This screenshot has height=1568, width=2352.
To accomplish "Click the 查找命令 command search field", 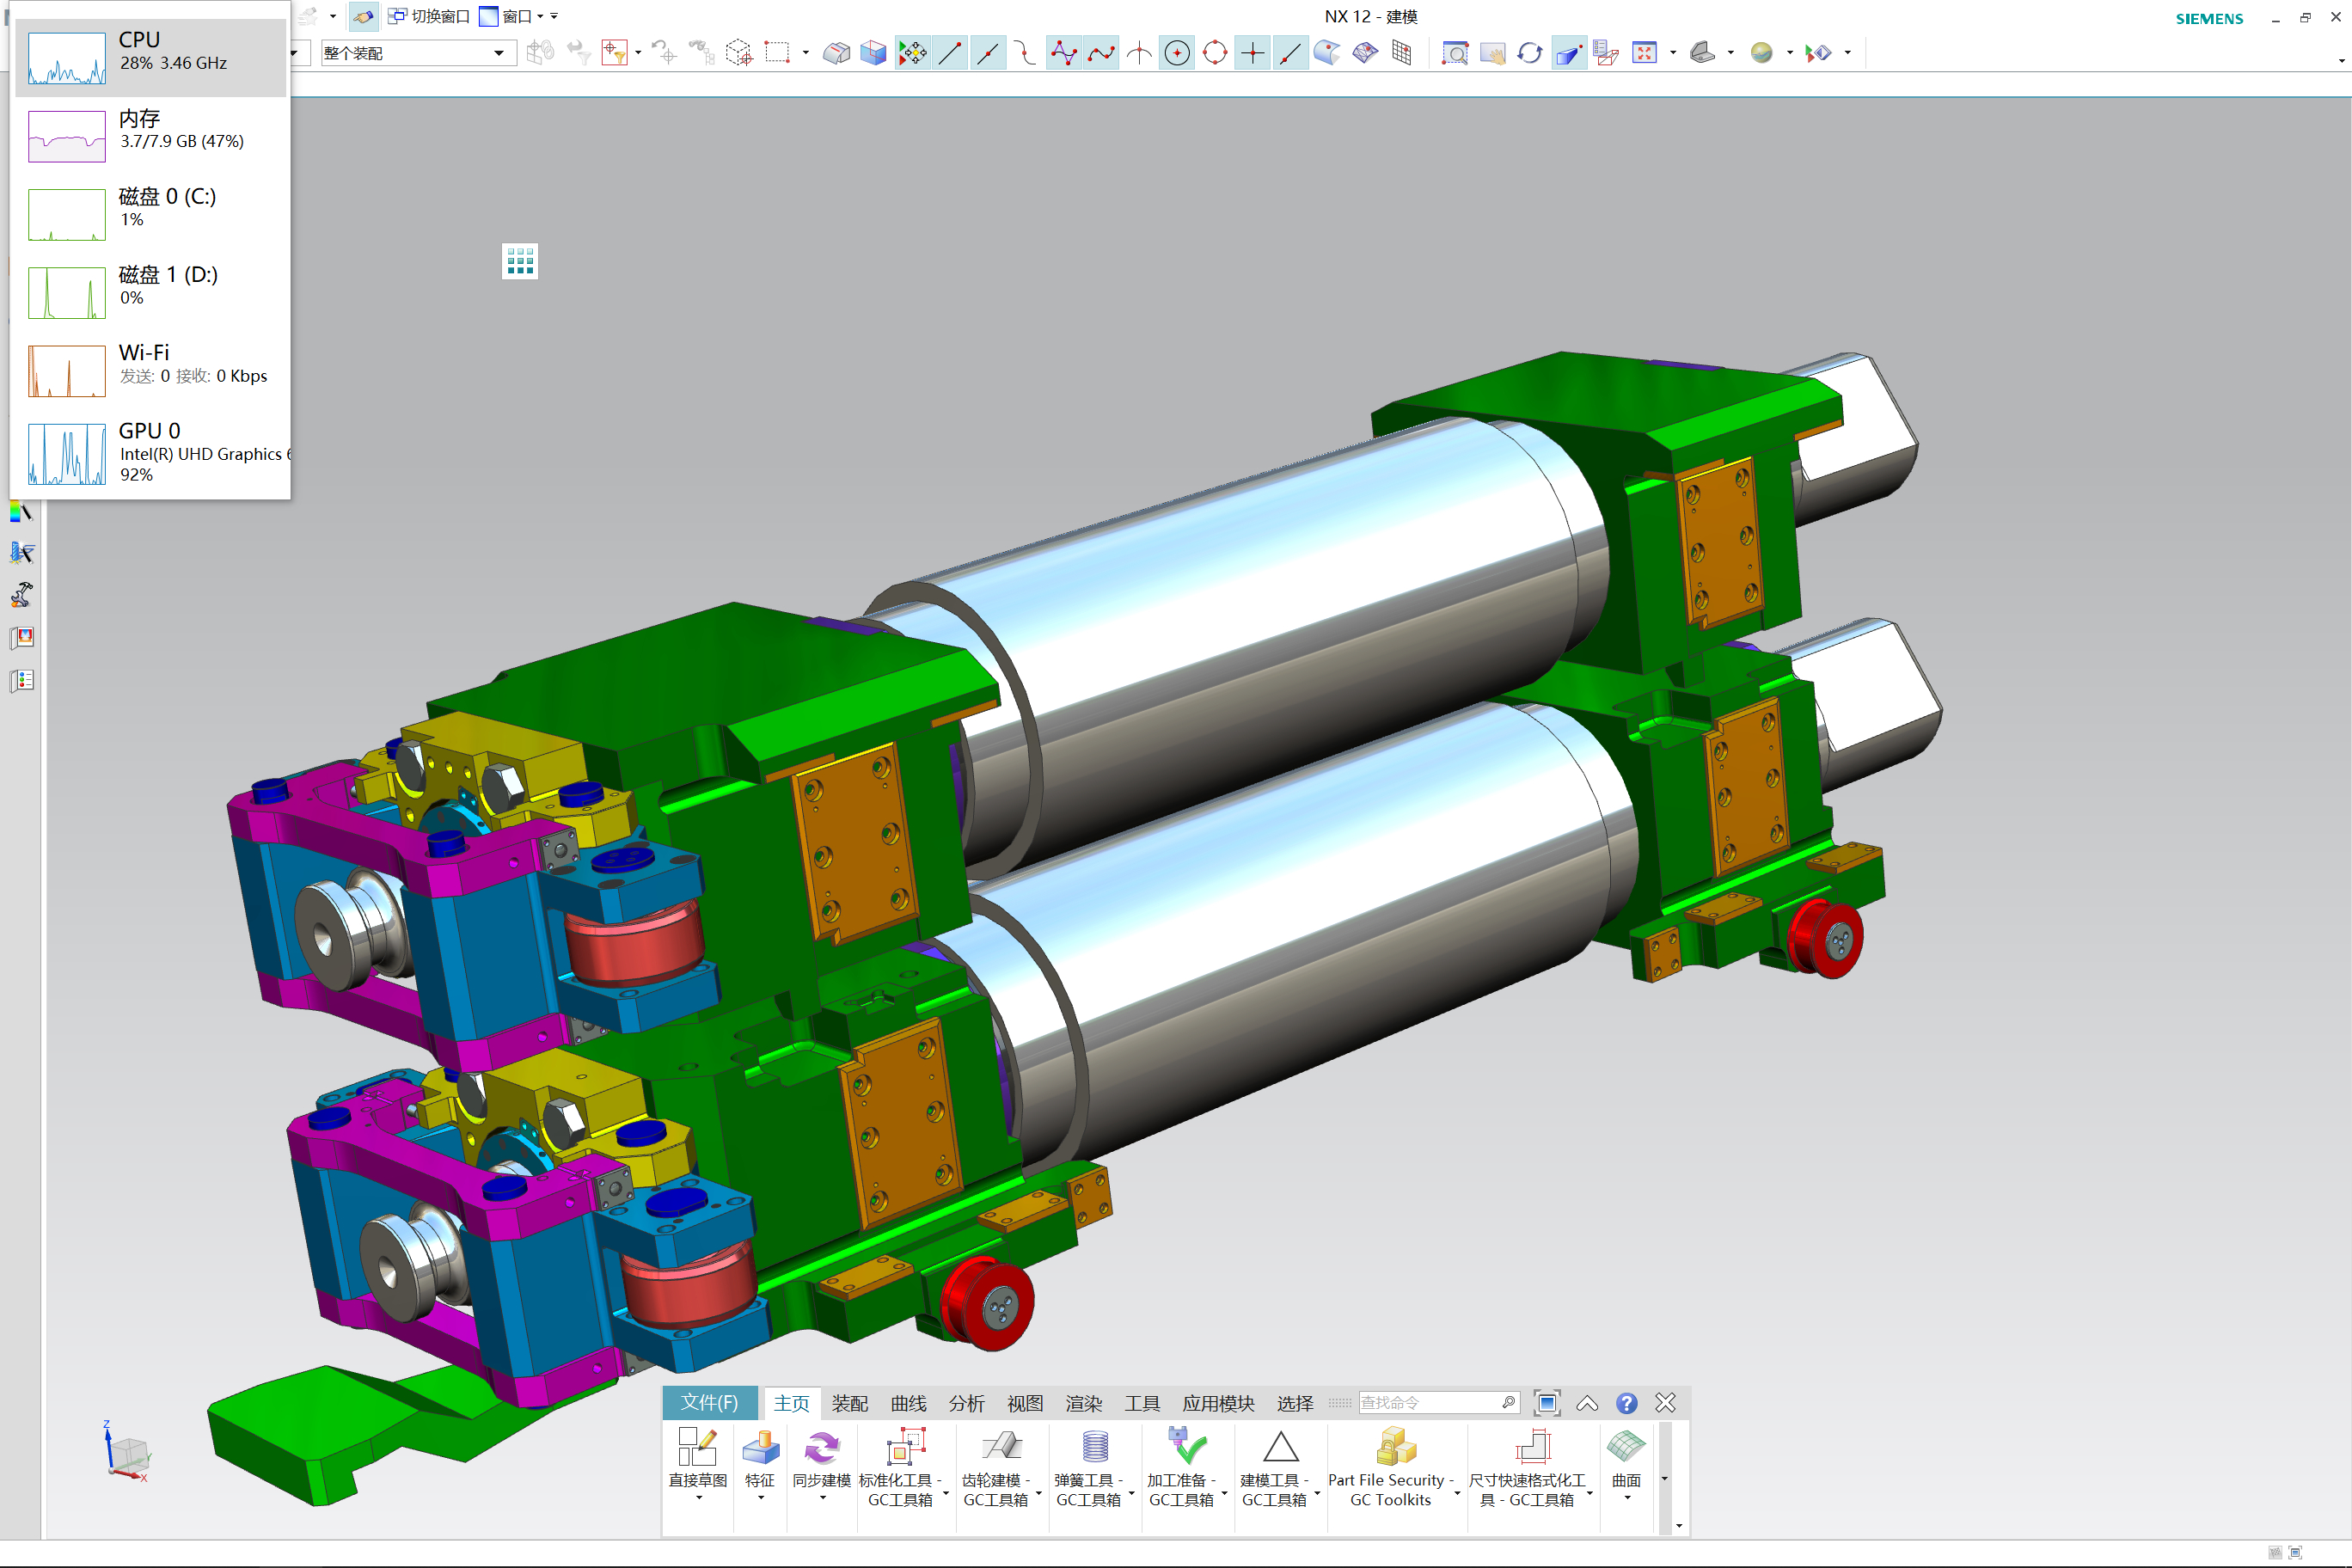I will pyautogui.click(x=1428, y=1403).
